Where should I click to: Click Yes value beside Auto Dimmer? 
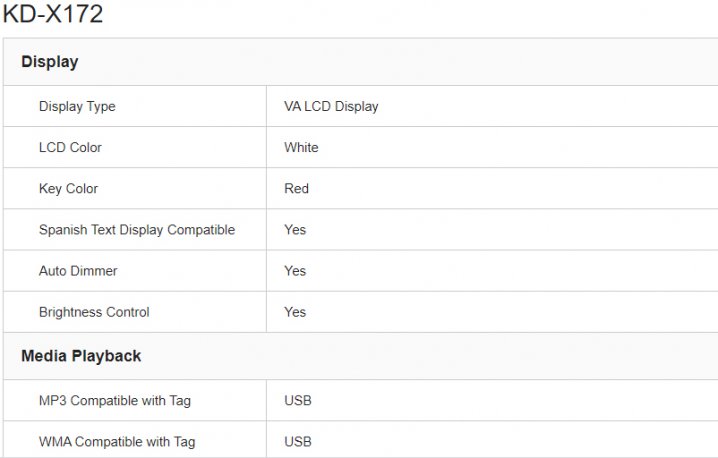click(295, 270)
